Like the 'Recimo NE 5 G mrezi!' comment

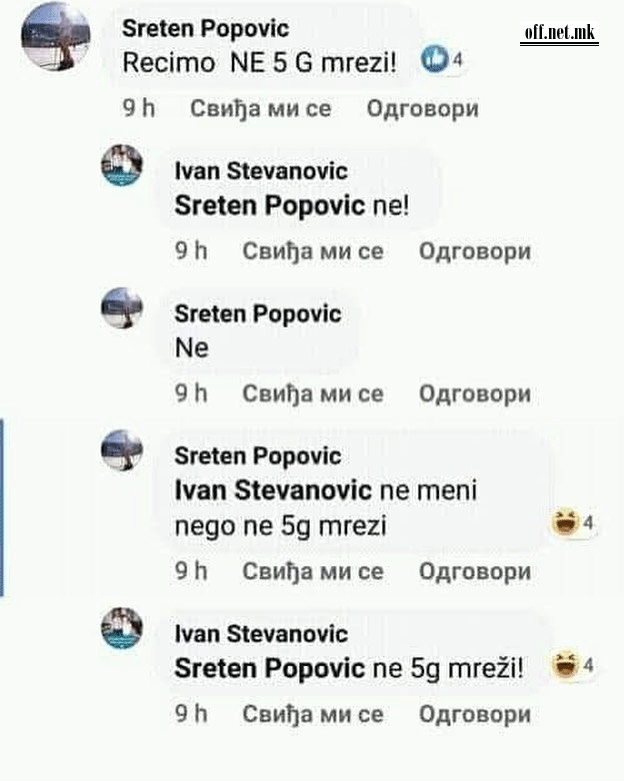click(x=260, y=109)
